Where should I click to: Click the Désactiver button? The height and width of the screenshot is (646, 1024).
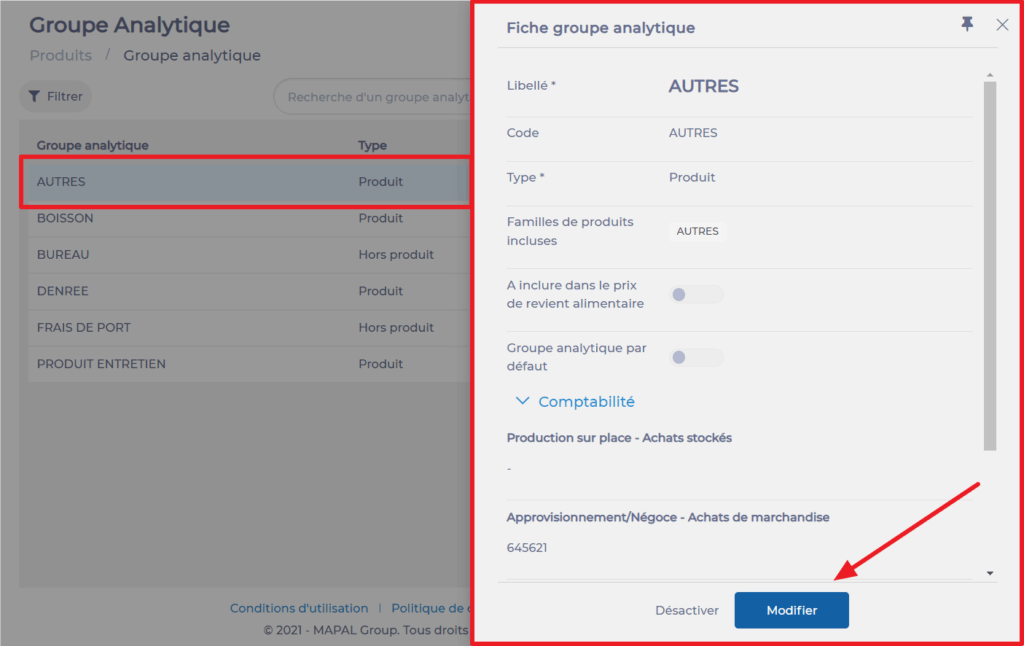(686, 610)
